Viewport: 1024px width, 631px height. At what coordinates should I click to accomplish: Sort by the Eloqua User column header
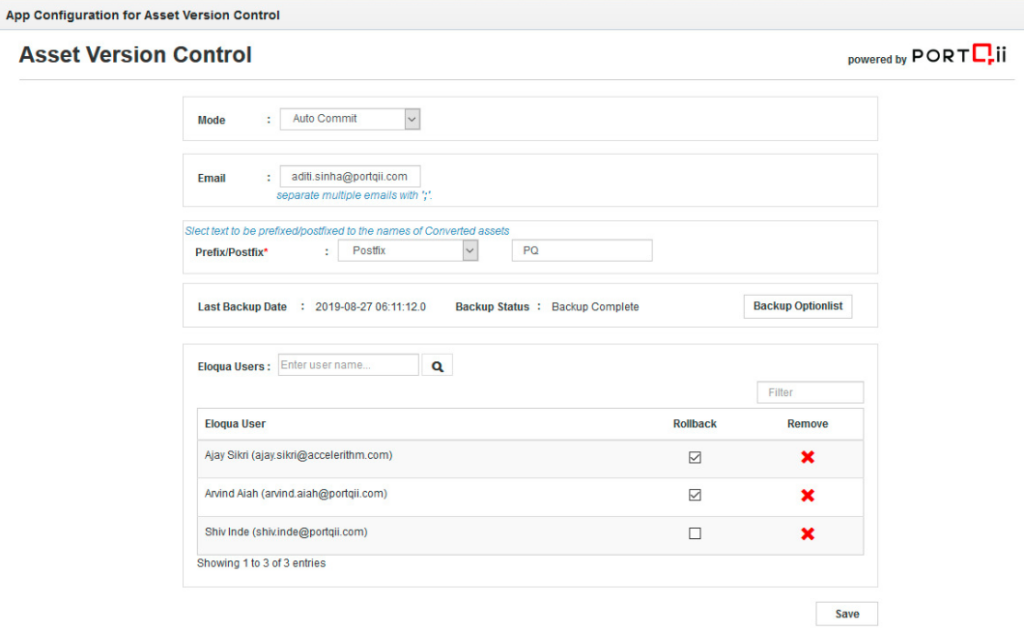[x=235, y=424]
